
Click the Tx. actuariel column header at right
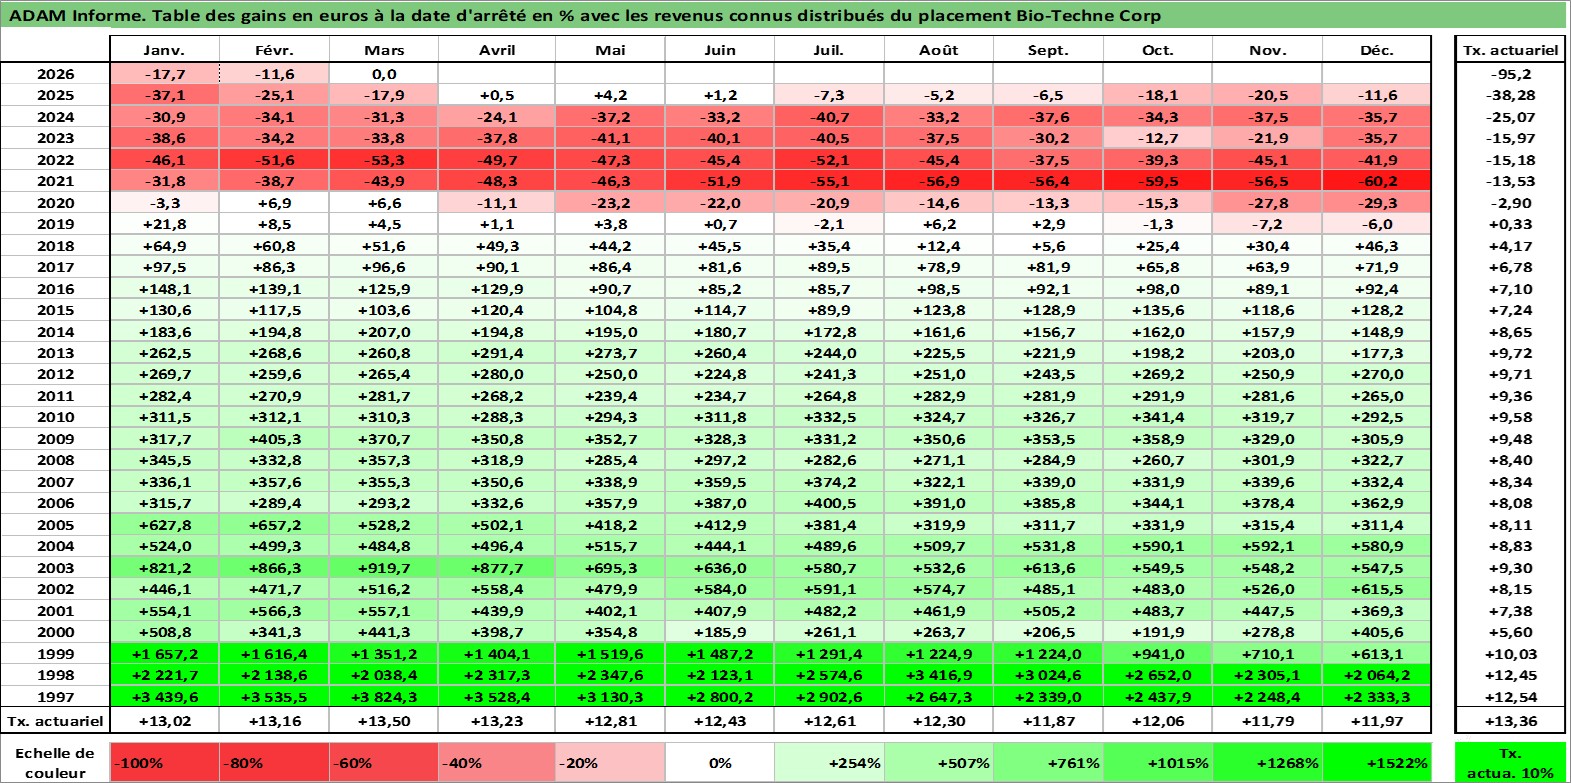pos(1510,50)
